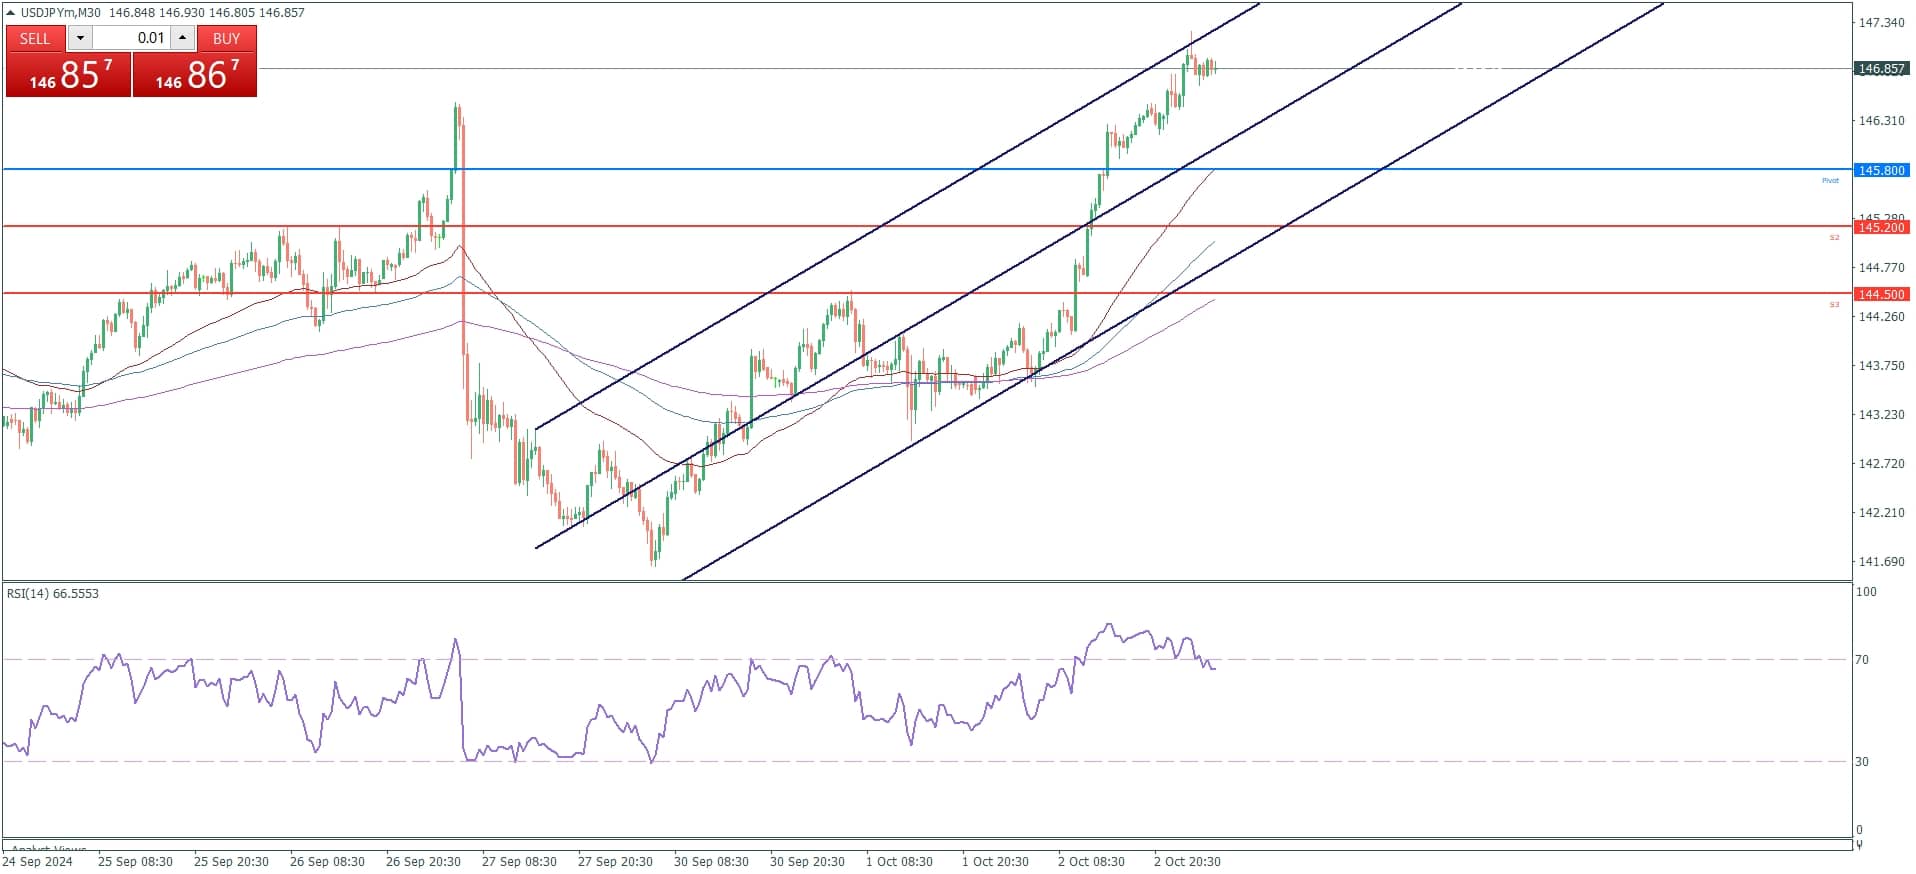Click the sell price 146.857 tile
Image resolution: width=1916 pixels, height=874 pixels.
click(x=68, y=75)
